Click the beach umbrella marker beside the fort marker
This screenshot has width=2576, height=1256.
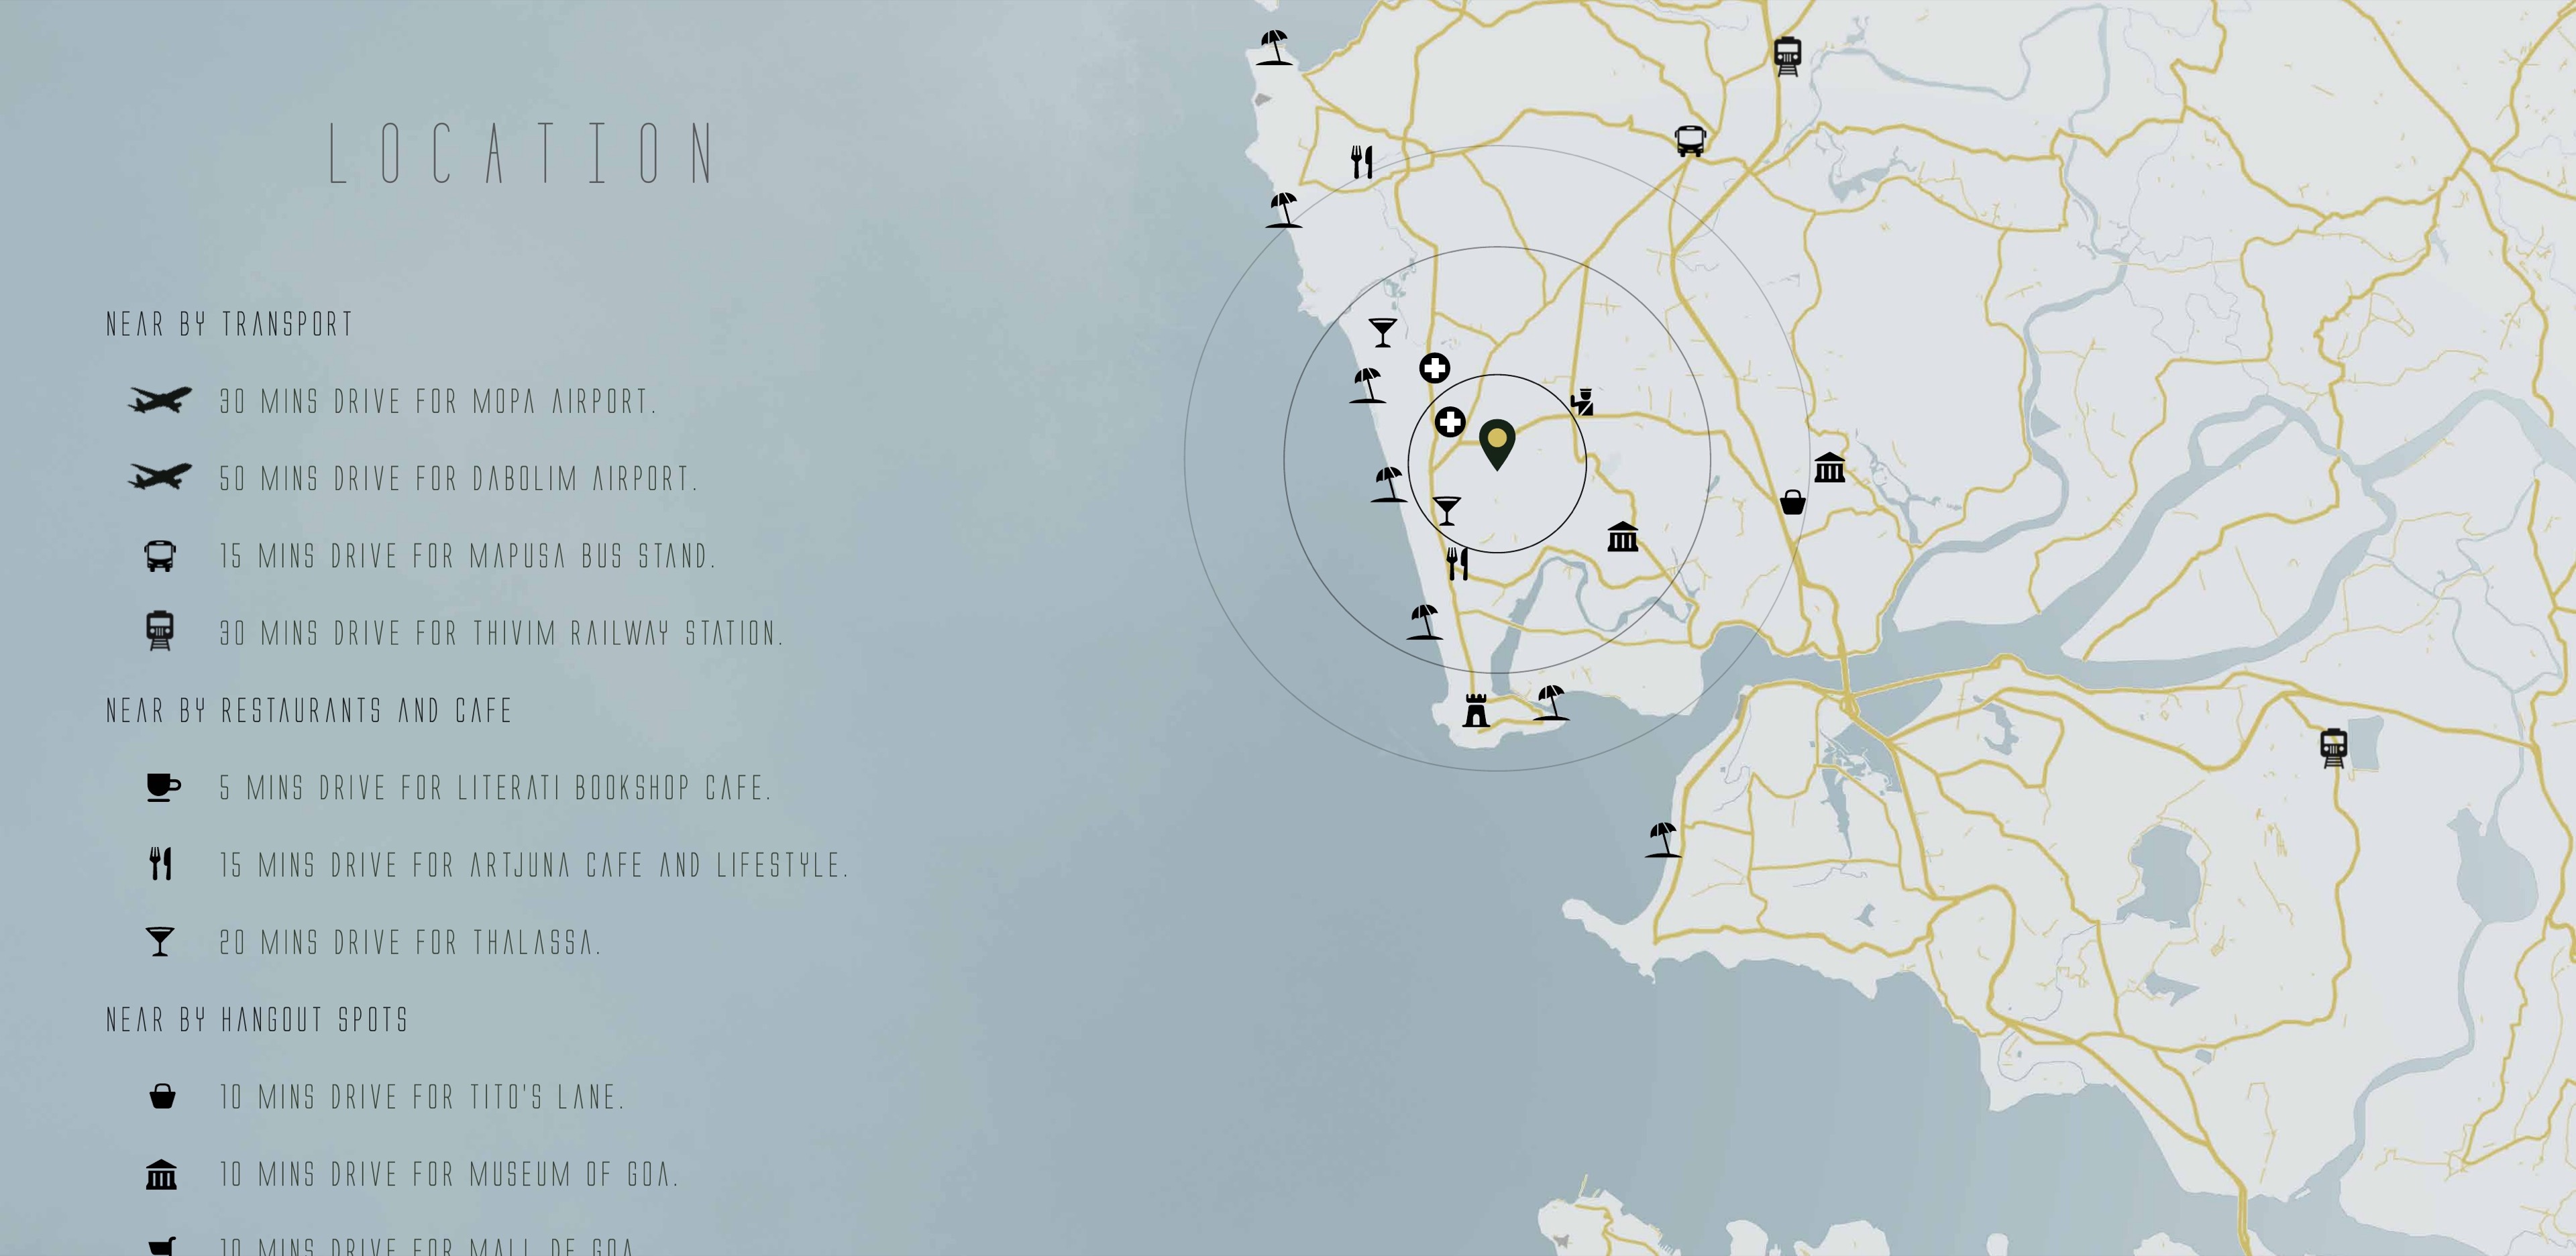(1551, 702)
